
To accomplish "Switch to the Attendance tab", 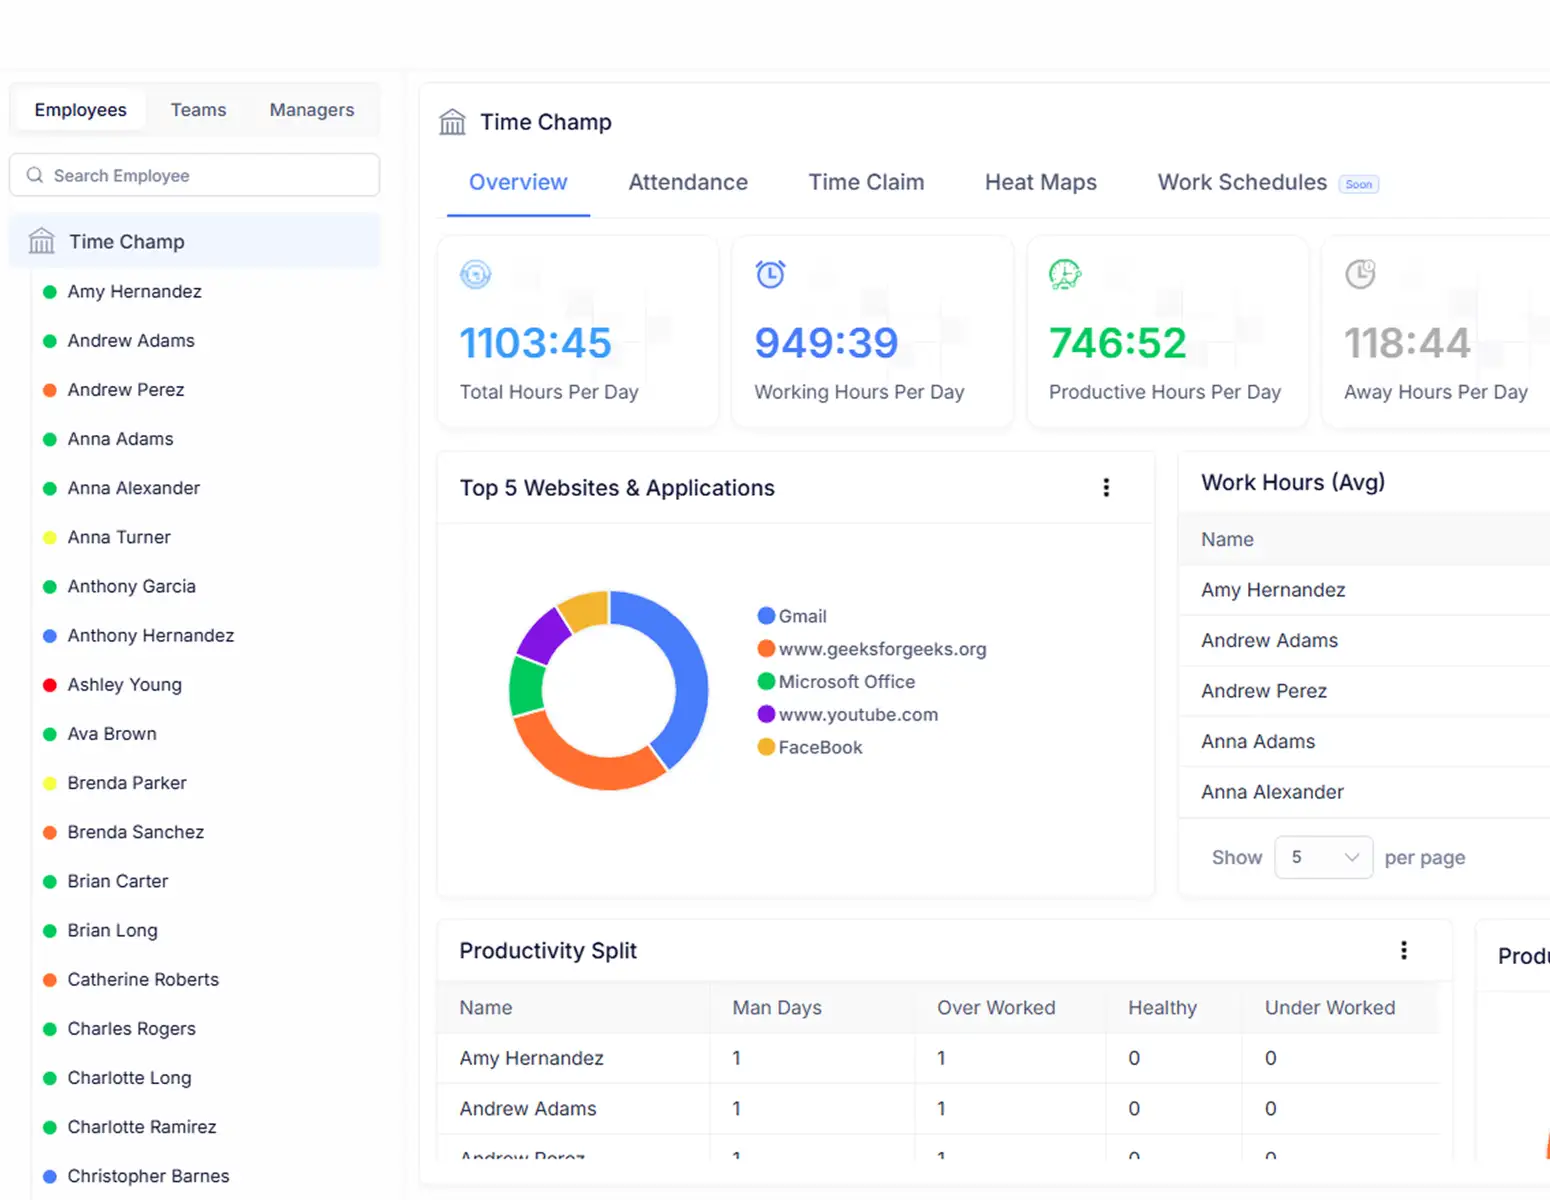I will 688,182.
